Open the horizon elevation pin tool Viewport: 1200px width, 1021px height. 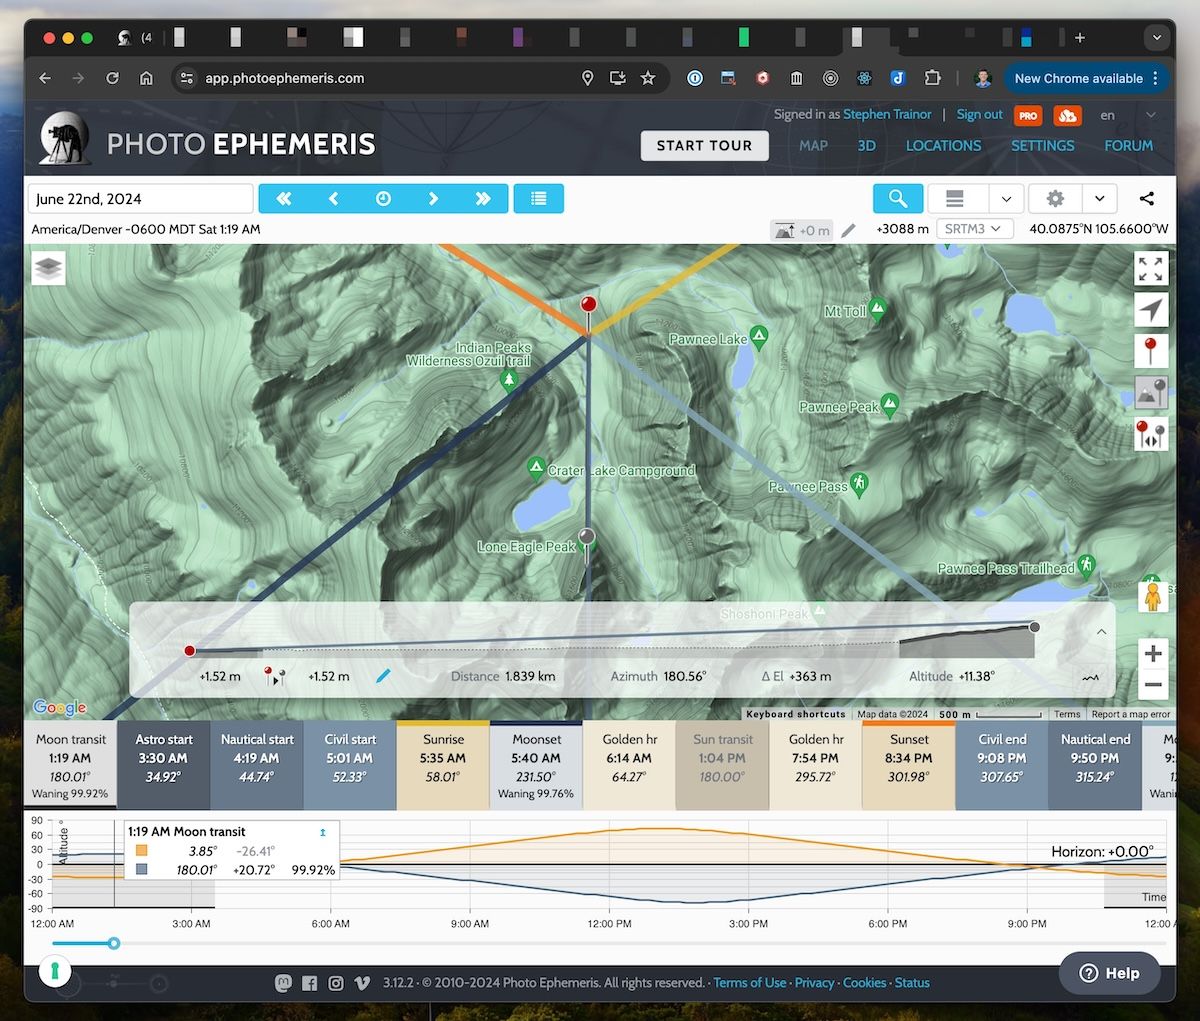(1151, 393)
